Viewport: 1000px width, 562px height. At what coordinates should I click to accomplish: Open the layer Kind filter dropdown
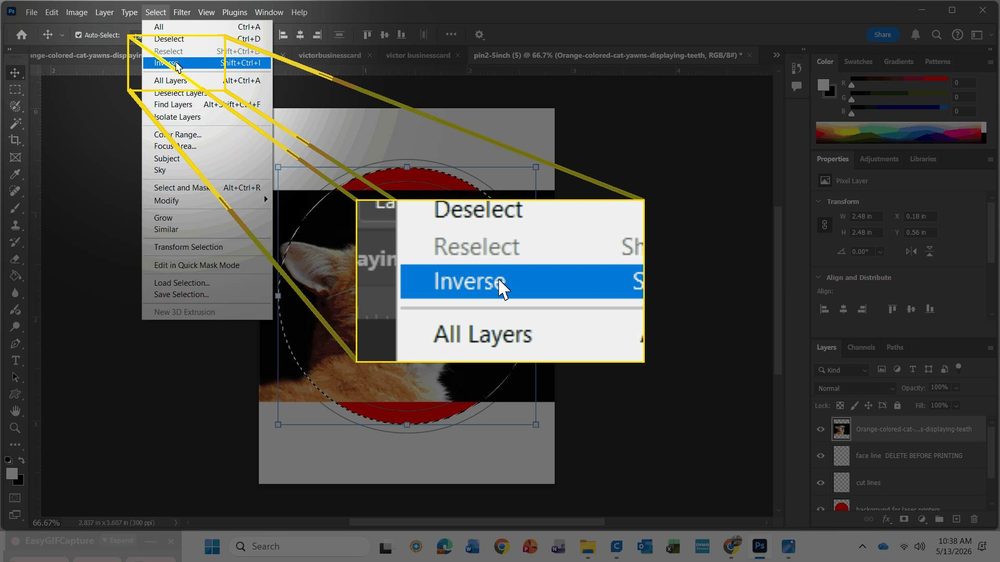click(842, 370)
